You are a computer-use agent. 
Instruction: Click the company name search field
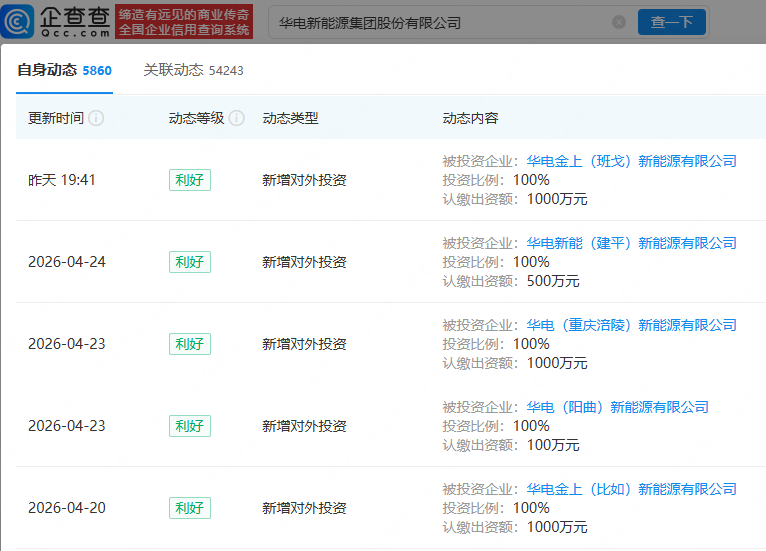[x=440, y=22]
